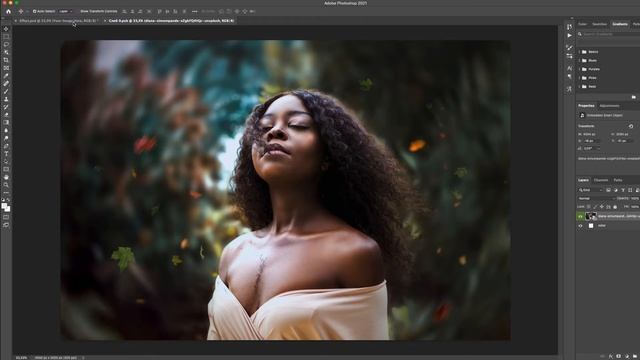Switch to the Adjustments tab

pos(609,106)
